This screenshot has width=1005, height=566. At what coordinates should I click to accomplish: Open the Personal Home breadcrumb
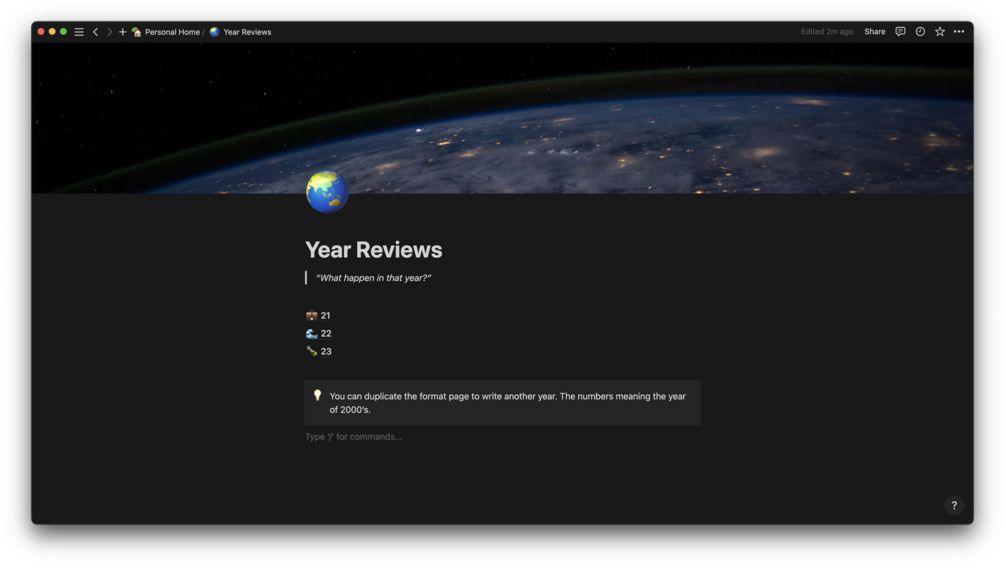click(x=166, y=32)
